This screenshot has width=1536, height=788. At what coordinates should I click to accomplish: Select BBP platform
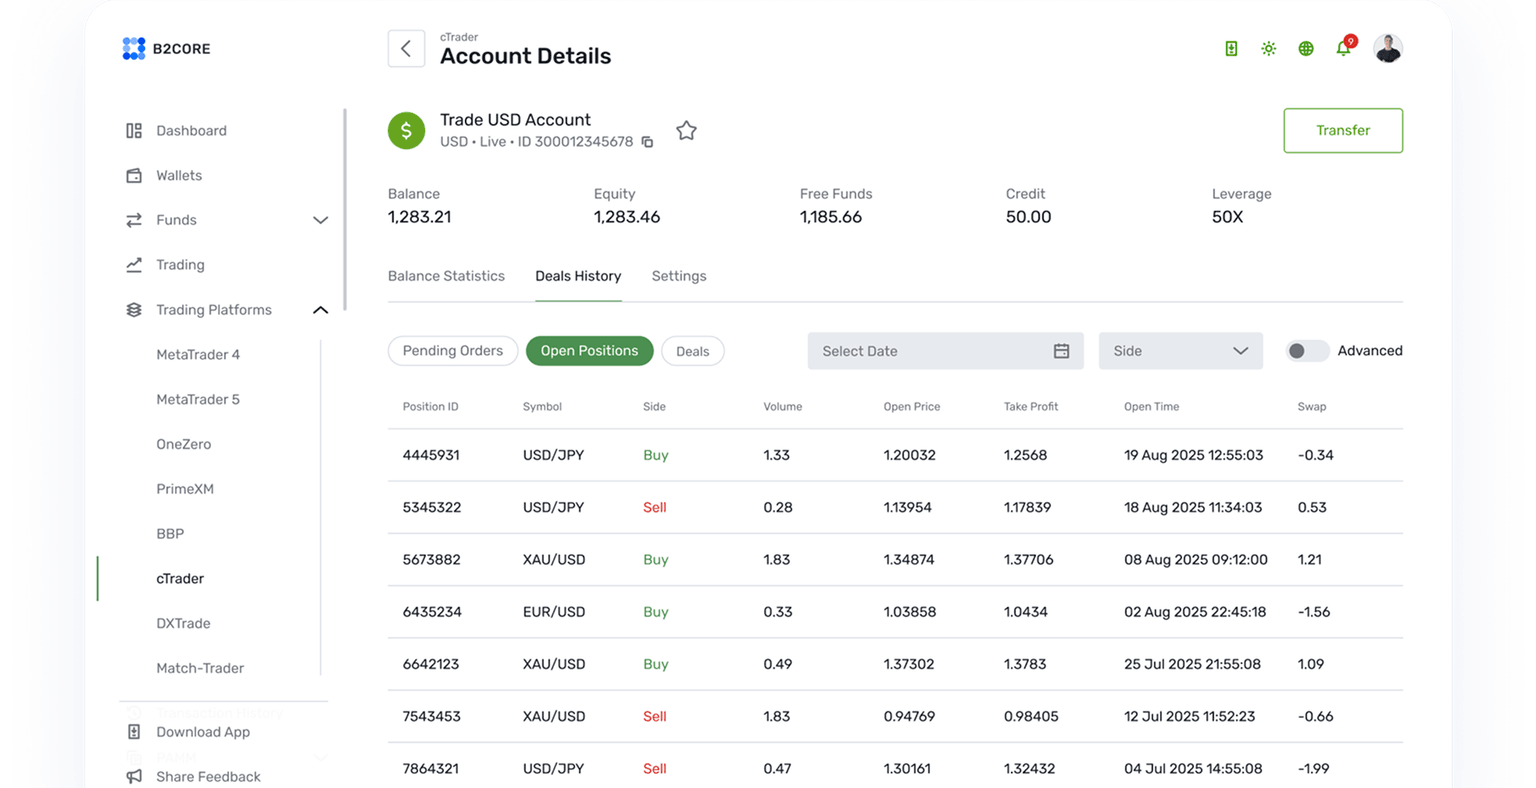170,534
